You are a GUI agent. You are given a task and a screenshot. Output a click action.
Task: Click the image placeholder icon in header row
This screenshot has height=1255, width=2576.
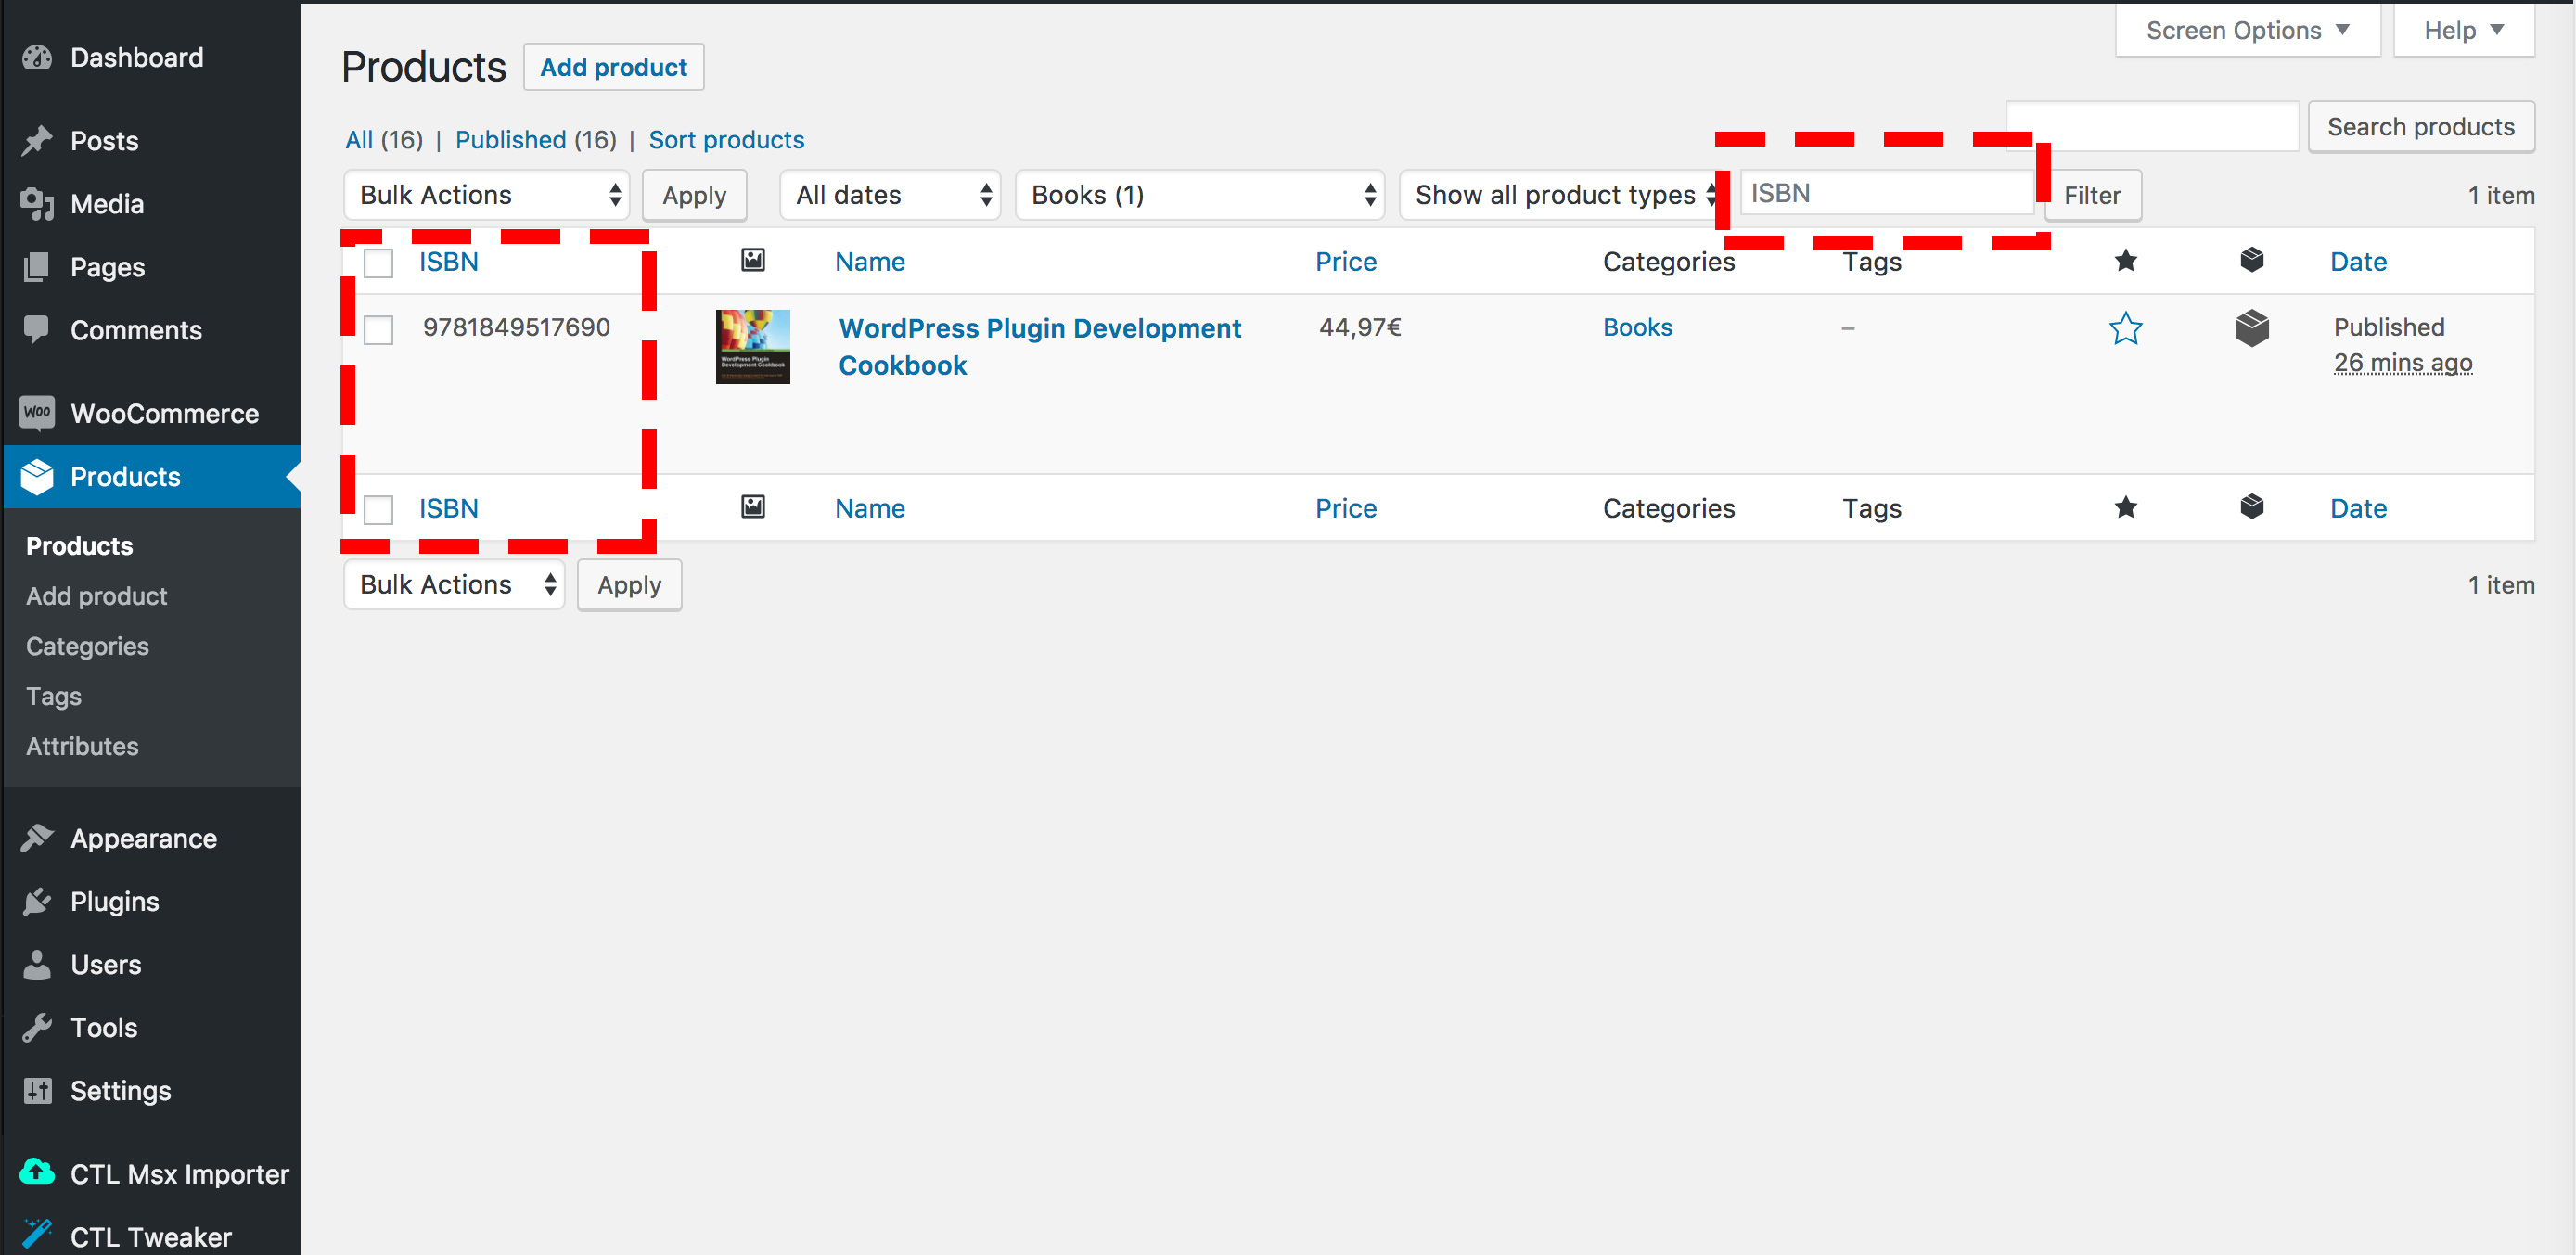coord(752,260)
